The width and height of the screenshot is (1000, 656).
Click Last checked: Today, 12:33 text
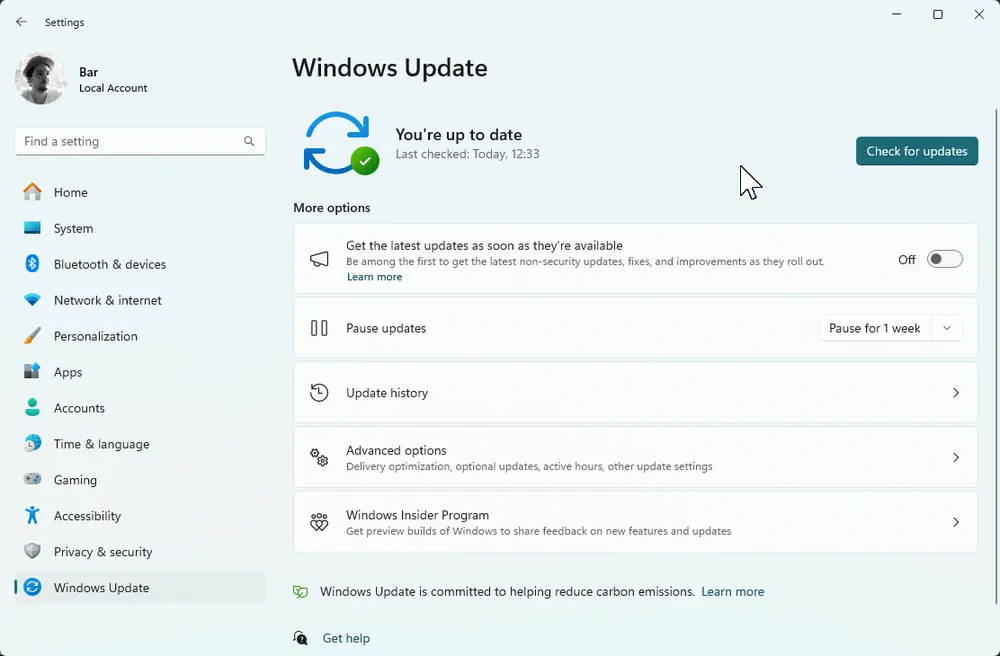coord(467,154)
